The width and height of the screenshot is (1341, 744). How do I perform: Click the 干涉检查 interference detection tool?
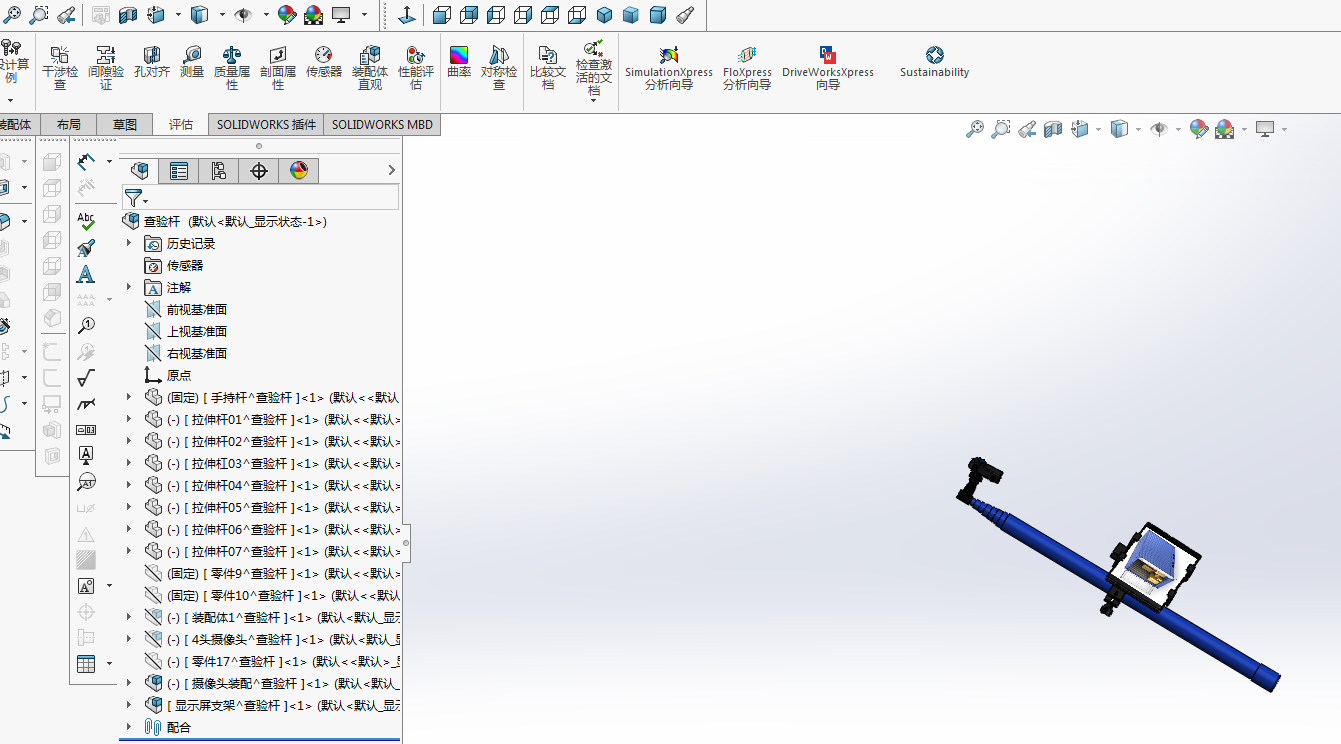click(x=60, y=67)
